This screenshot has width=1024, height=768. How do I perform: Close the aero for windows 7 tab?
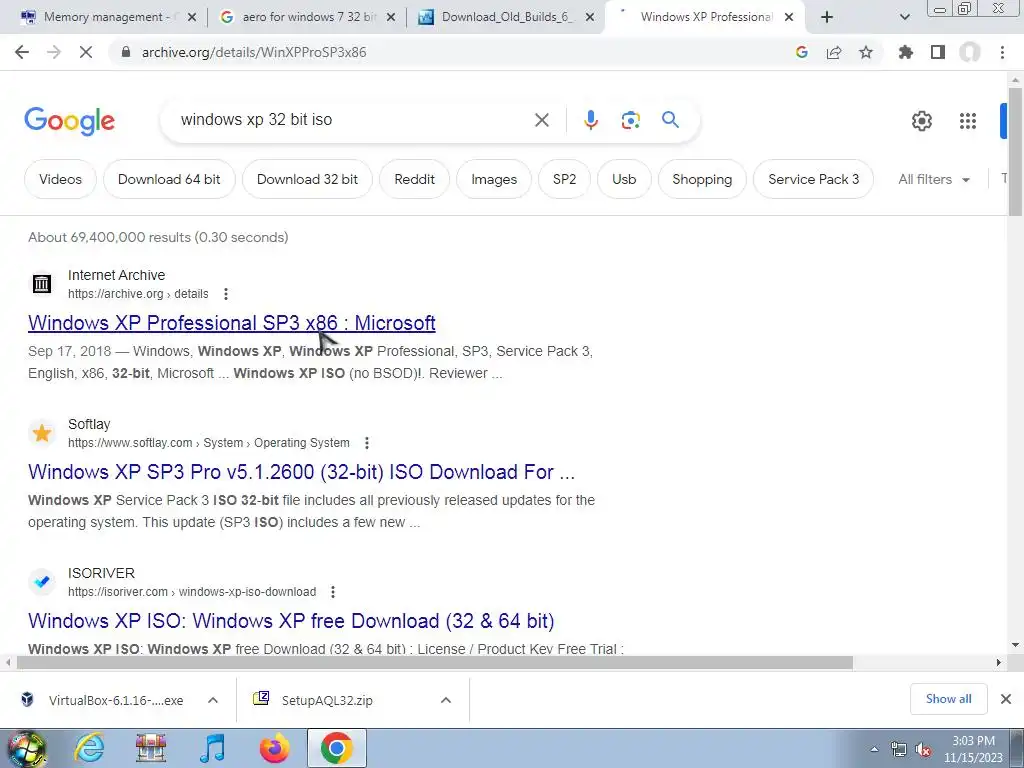click(391, 17)
